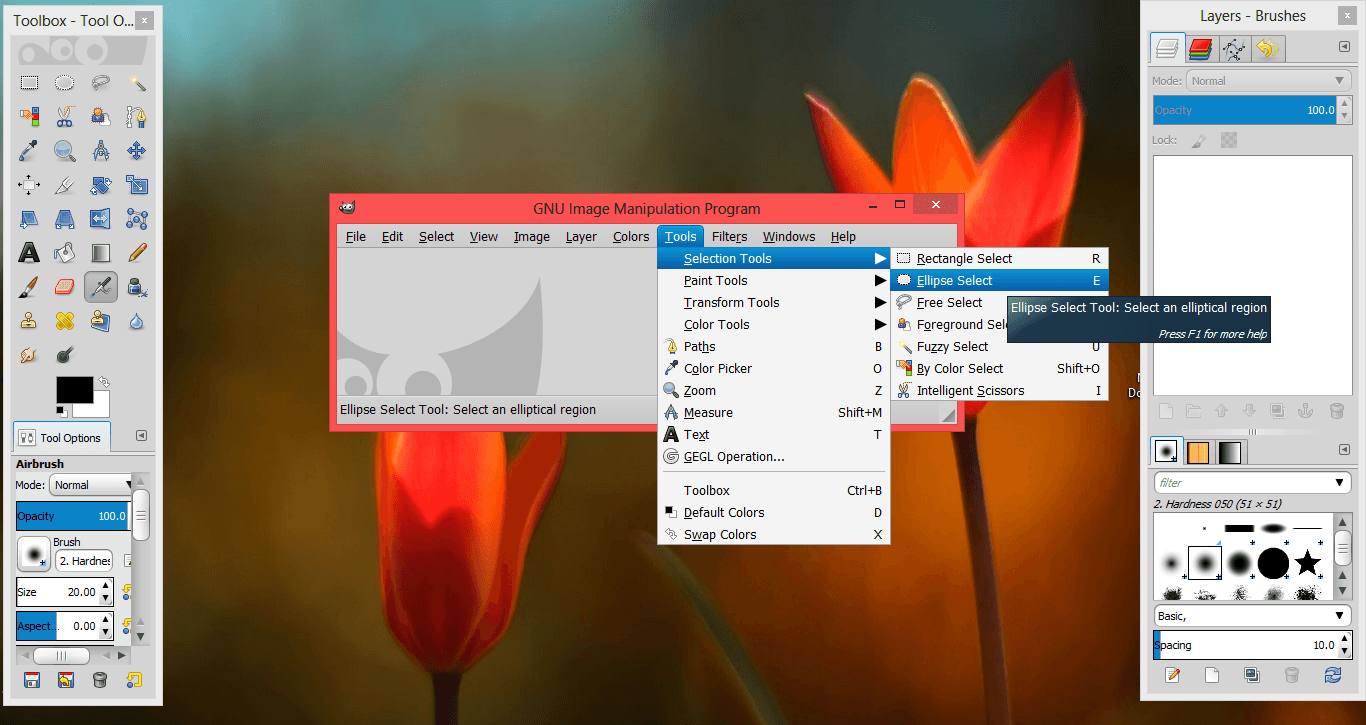Choose the Free Select lasso tool in Toolbox
The width and height of the screenshot is (1366, 725).
click(x=101, y=83)
